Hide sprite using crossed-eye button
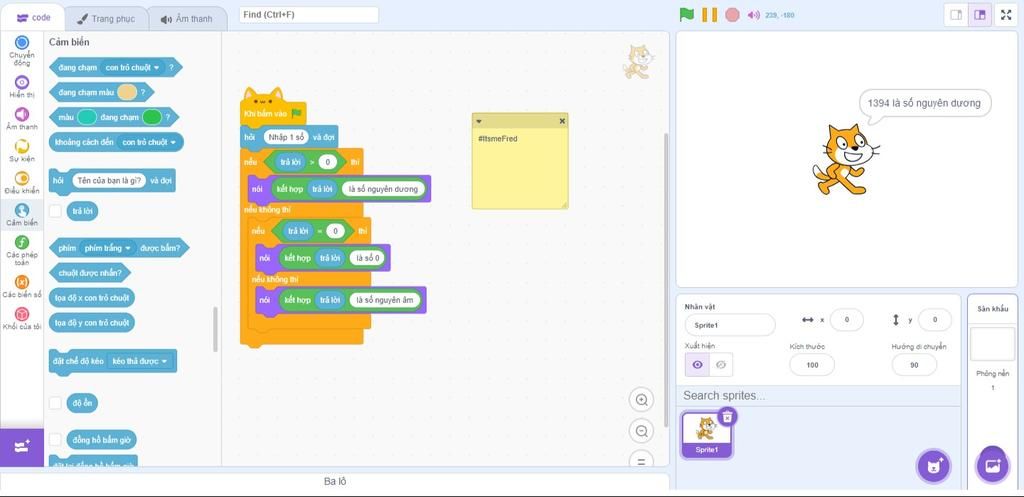 point(721,365)
